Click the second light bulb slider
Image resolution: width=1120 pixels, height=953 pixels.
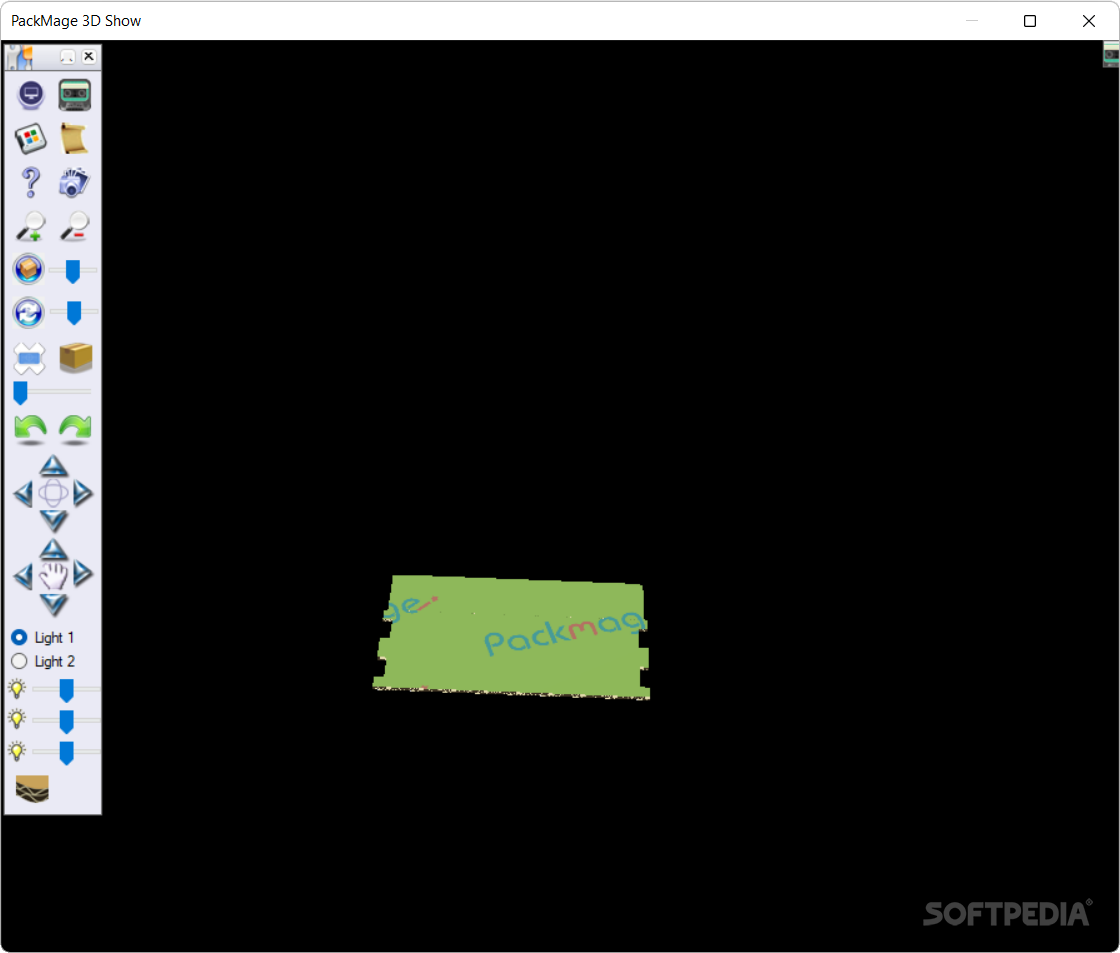66,721
